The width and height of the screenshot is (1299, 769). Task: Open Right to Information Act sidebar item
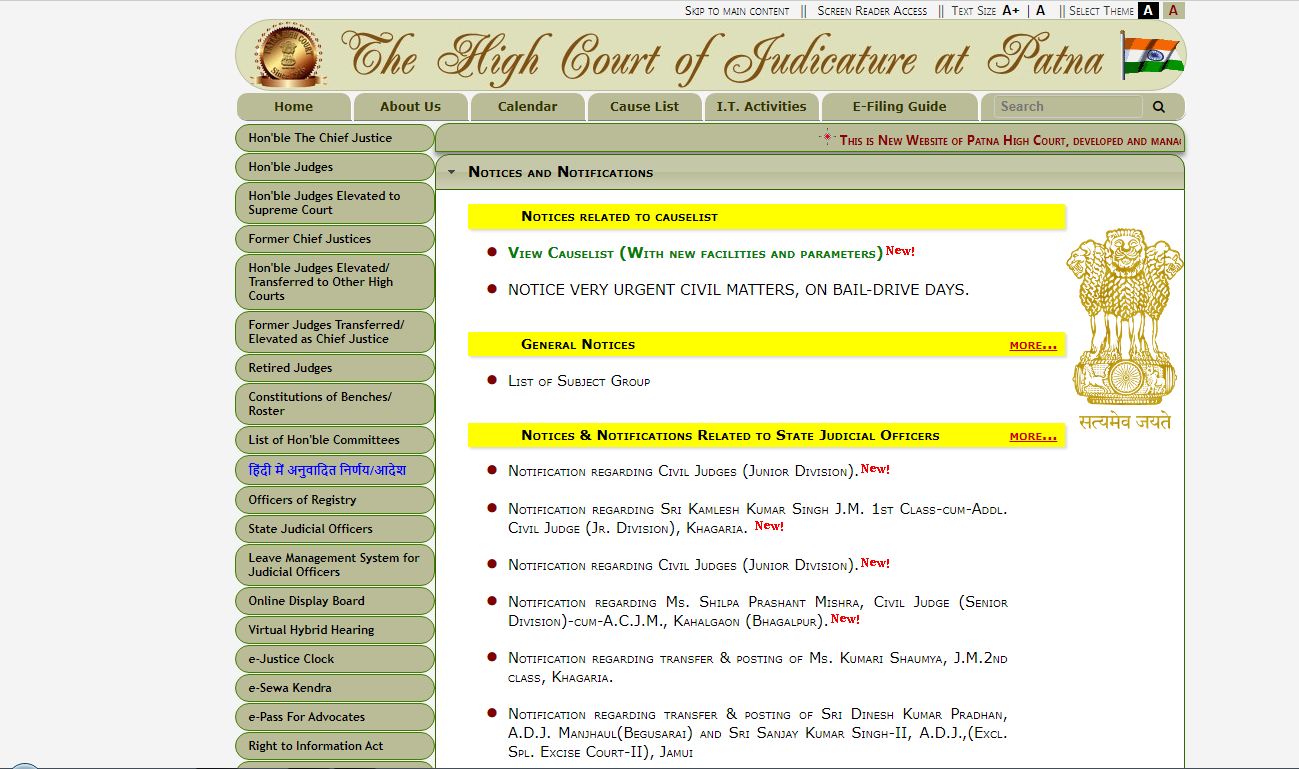click(335, 746)
